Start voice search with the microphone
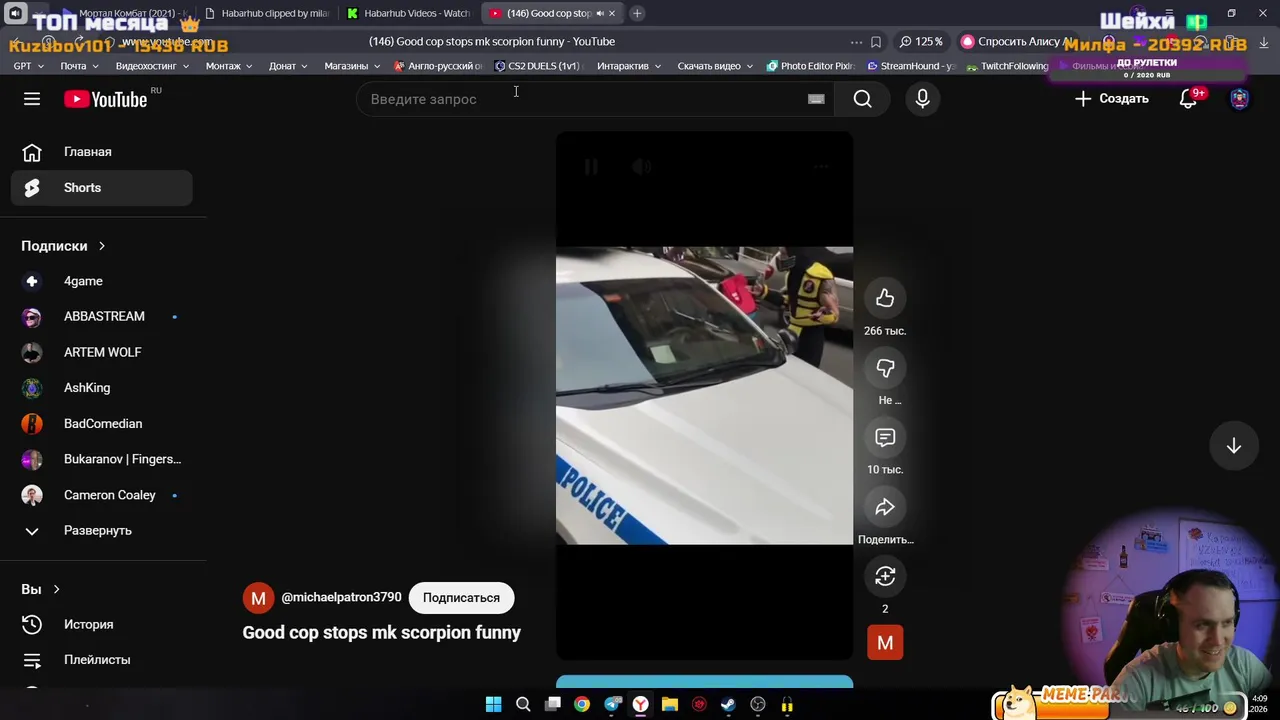 [x=922, y=99]
